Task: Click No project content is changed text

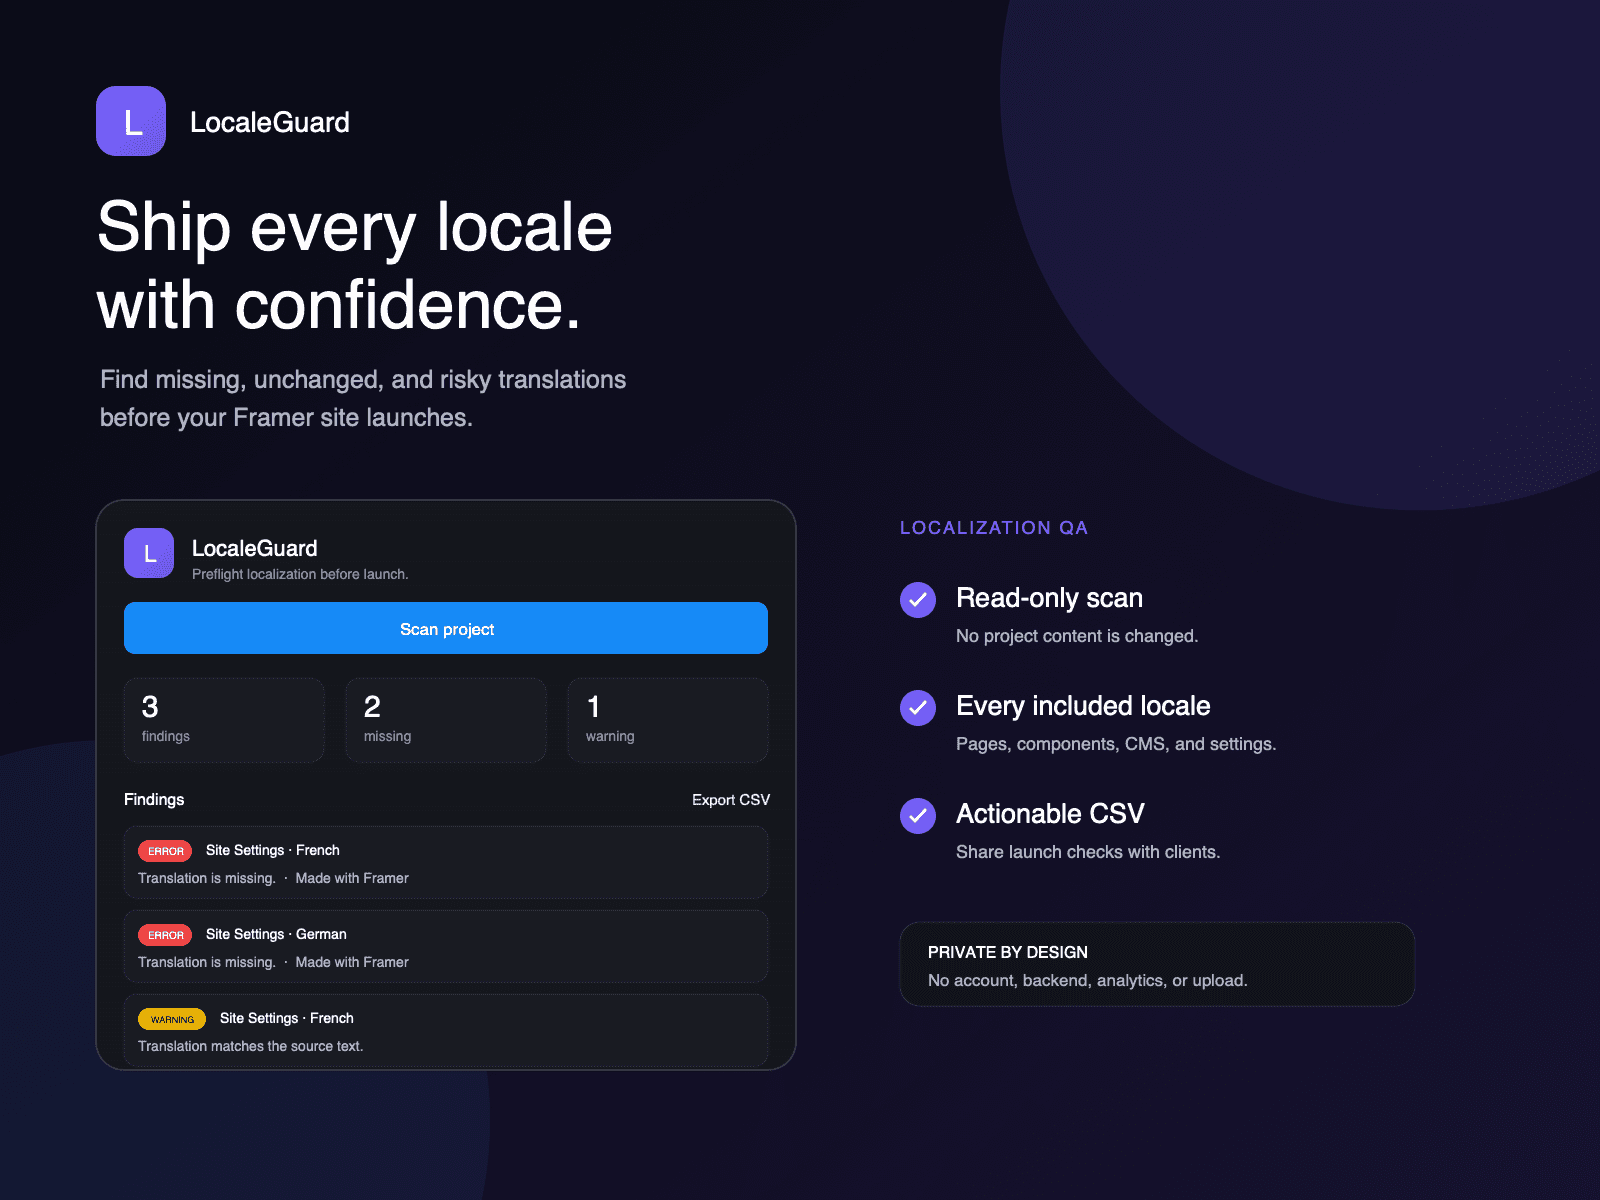Action: (1077, 636)
